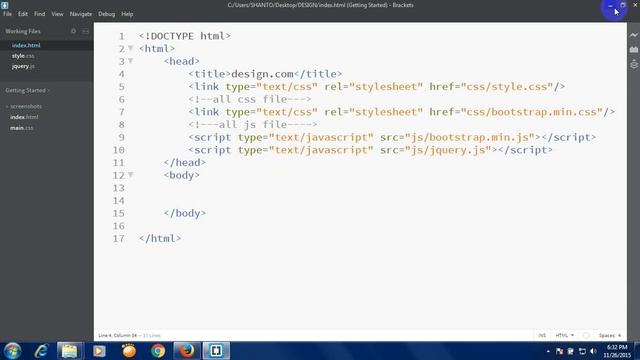This screenshot has width=640, height=360.
Task: Open orange ball app in taskbar
Action: click(x=129, y=351)
